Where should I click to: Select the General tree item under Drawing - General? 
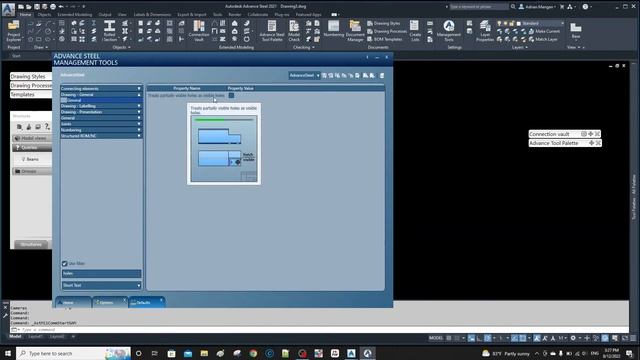[101, 100]
